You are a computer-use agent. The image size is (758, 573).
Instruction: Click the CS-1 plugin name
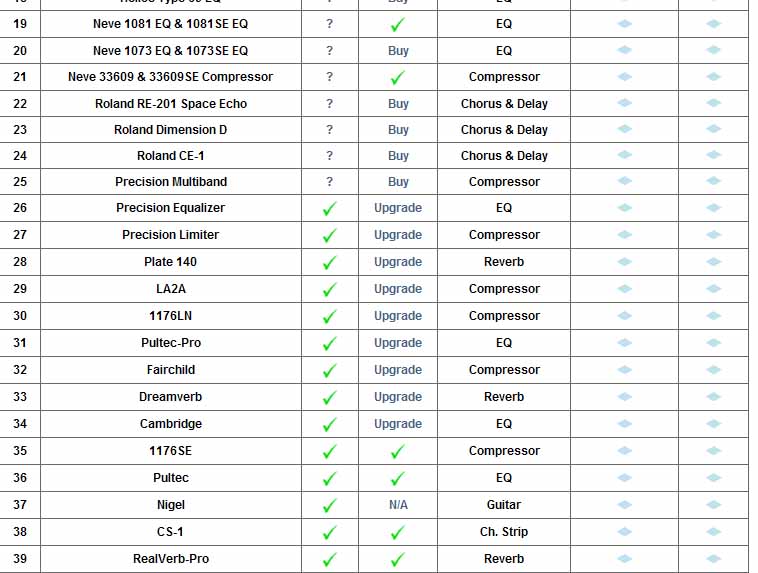tap(171, 532)
